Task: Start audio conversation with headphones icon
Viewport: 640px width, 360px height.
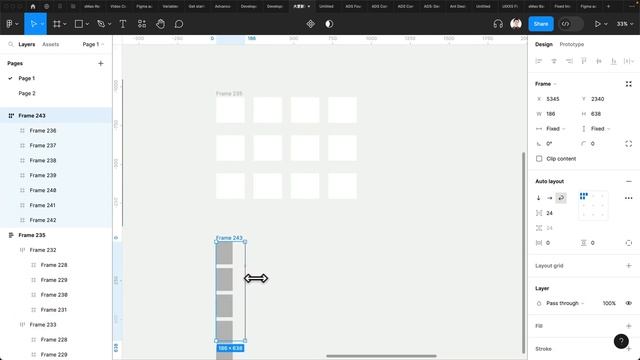Action: click(x=498, y=24)
